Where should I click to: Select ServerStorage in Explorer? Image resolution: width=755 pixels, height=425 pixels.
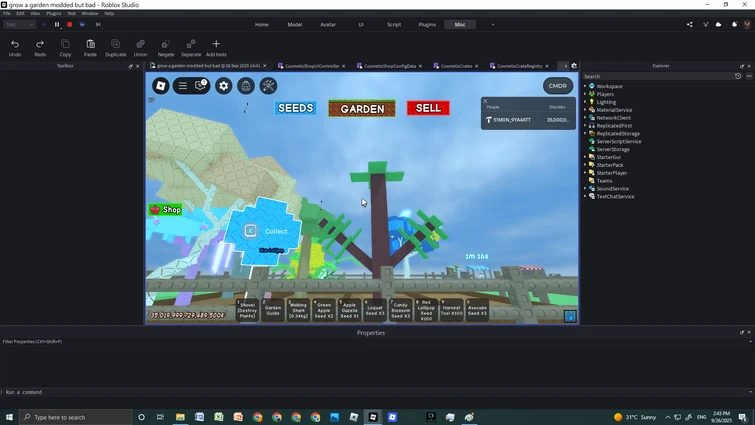coord(612,149)
